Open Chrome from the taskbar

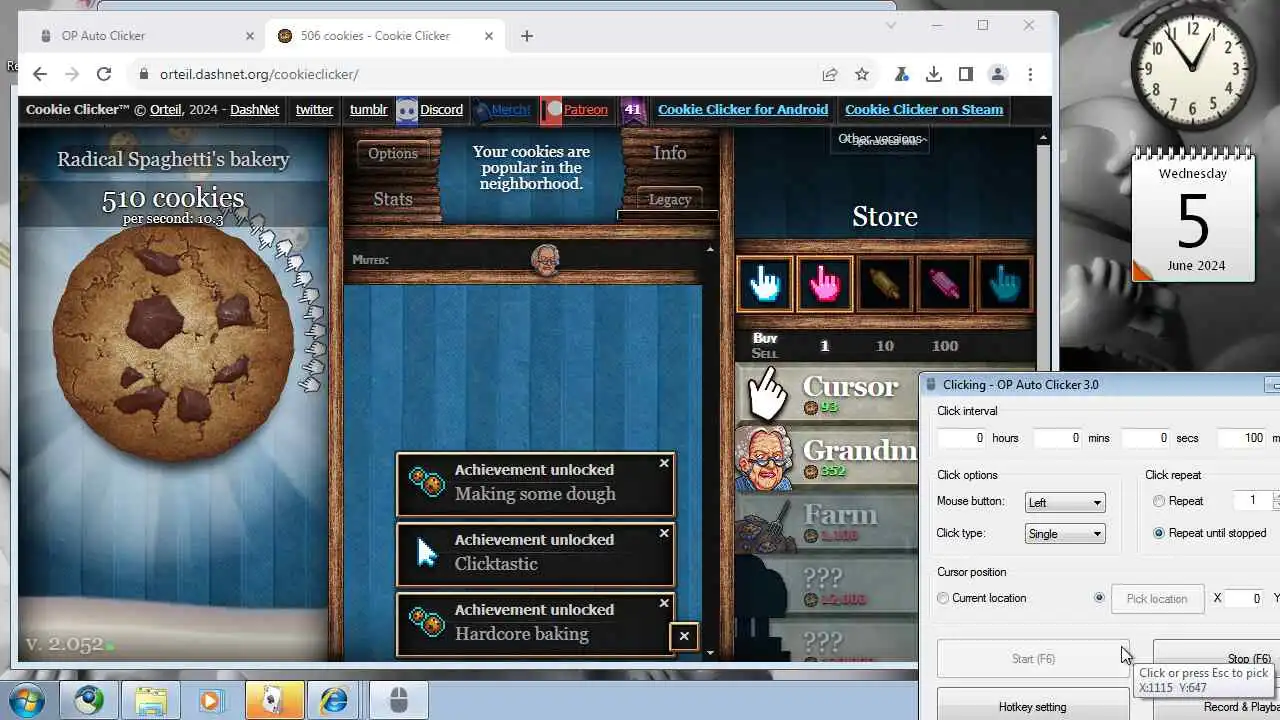88,700
